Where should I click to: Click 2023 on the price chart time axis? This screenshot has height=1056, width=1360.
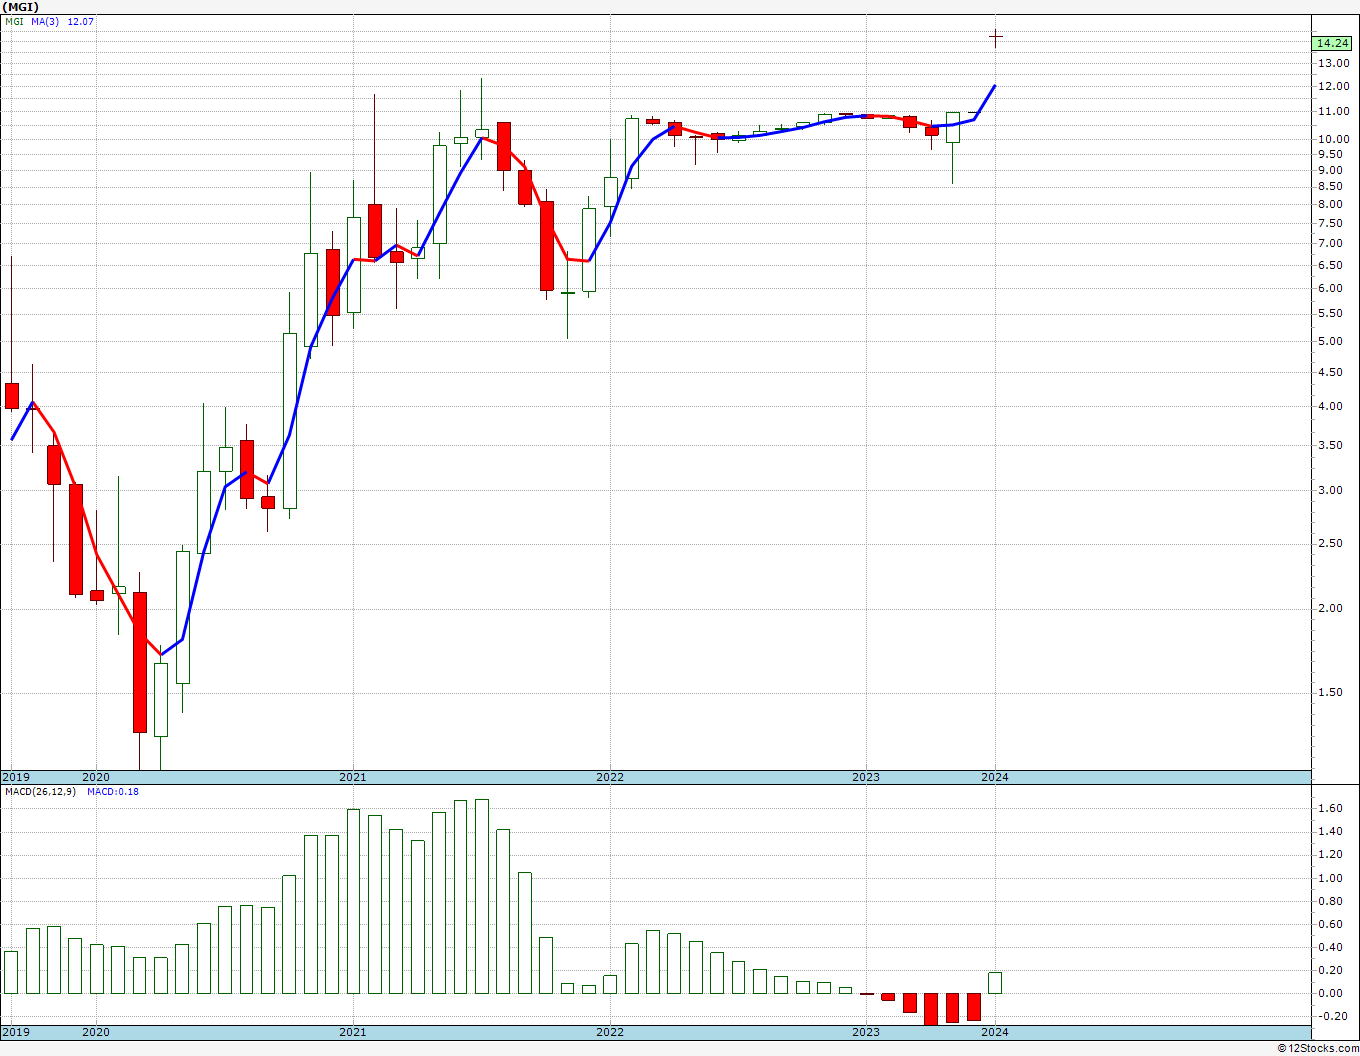point(866,777)
